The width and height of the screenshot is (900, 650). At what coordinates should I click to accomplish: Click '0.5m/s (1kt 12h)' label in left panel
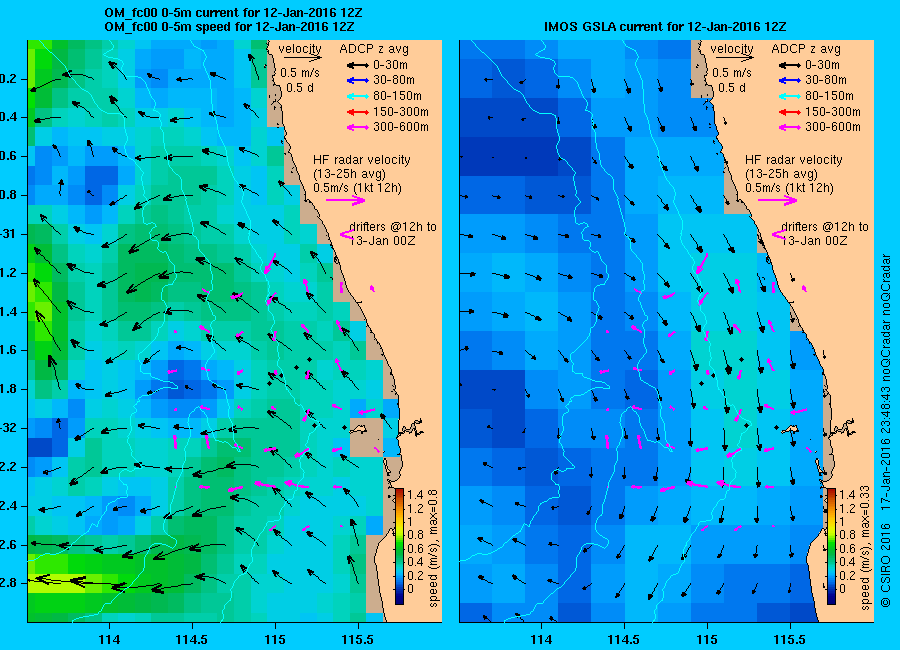coord(358,188)
